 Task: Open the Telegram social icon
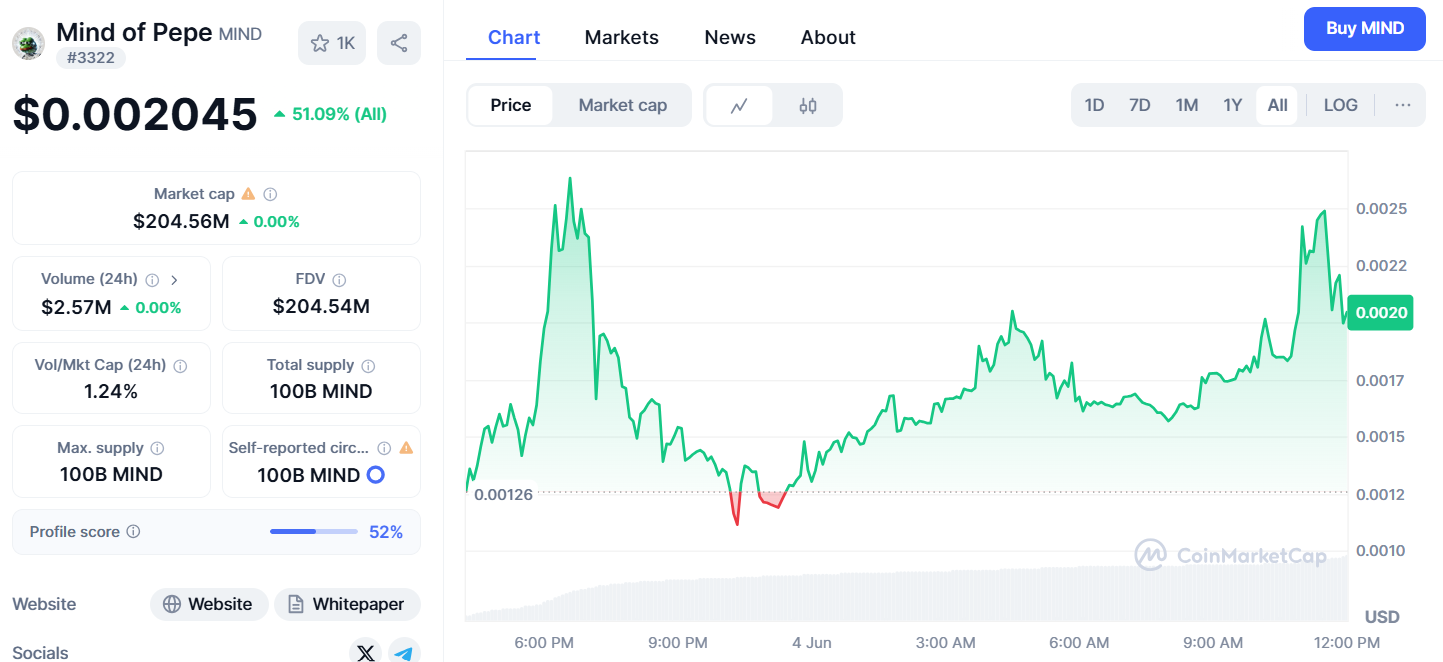pos(404,653)
